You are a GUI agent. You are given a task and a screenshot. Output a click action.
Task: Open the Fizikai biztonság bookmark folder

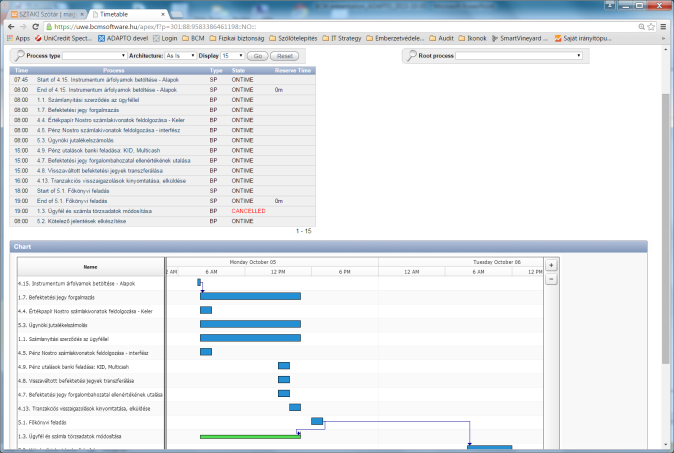coord(237,38)
